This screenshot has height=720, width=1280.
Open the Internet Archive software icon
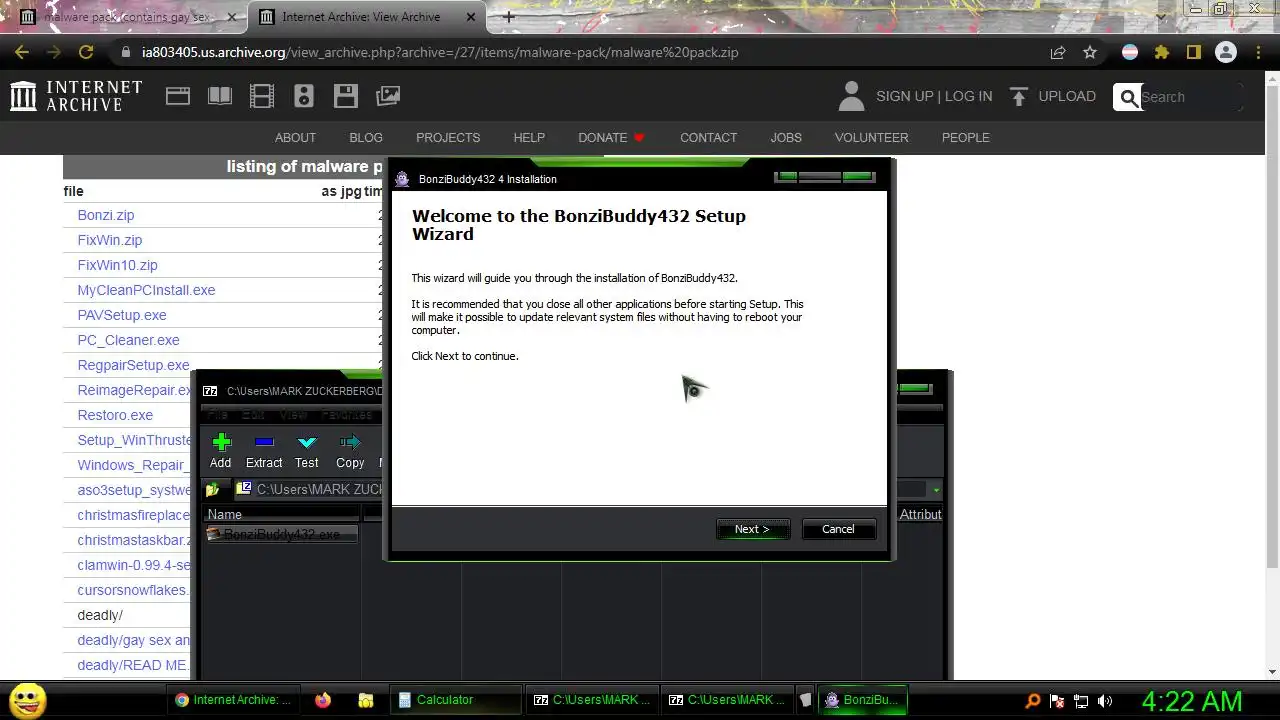[346, 96]
